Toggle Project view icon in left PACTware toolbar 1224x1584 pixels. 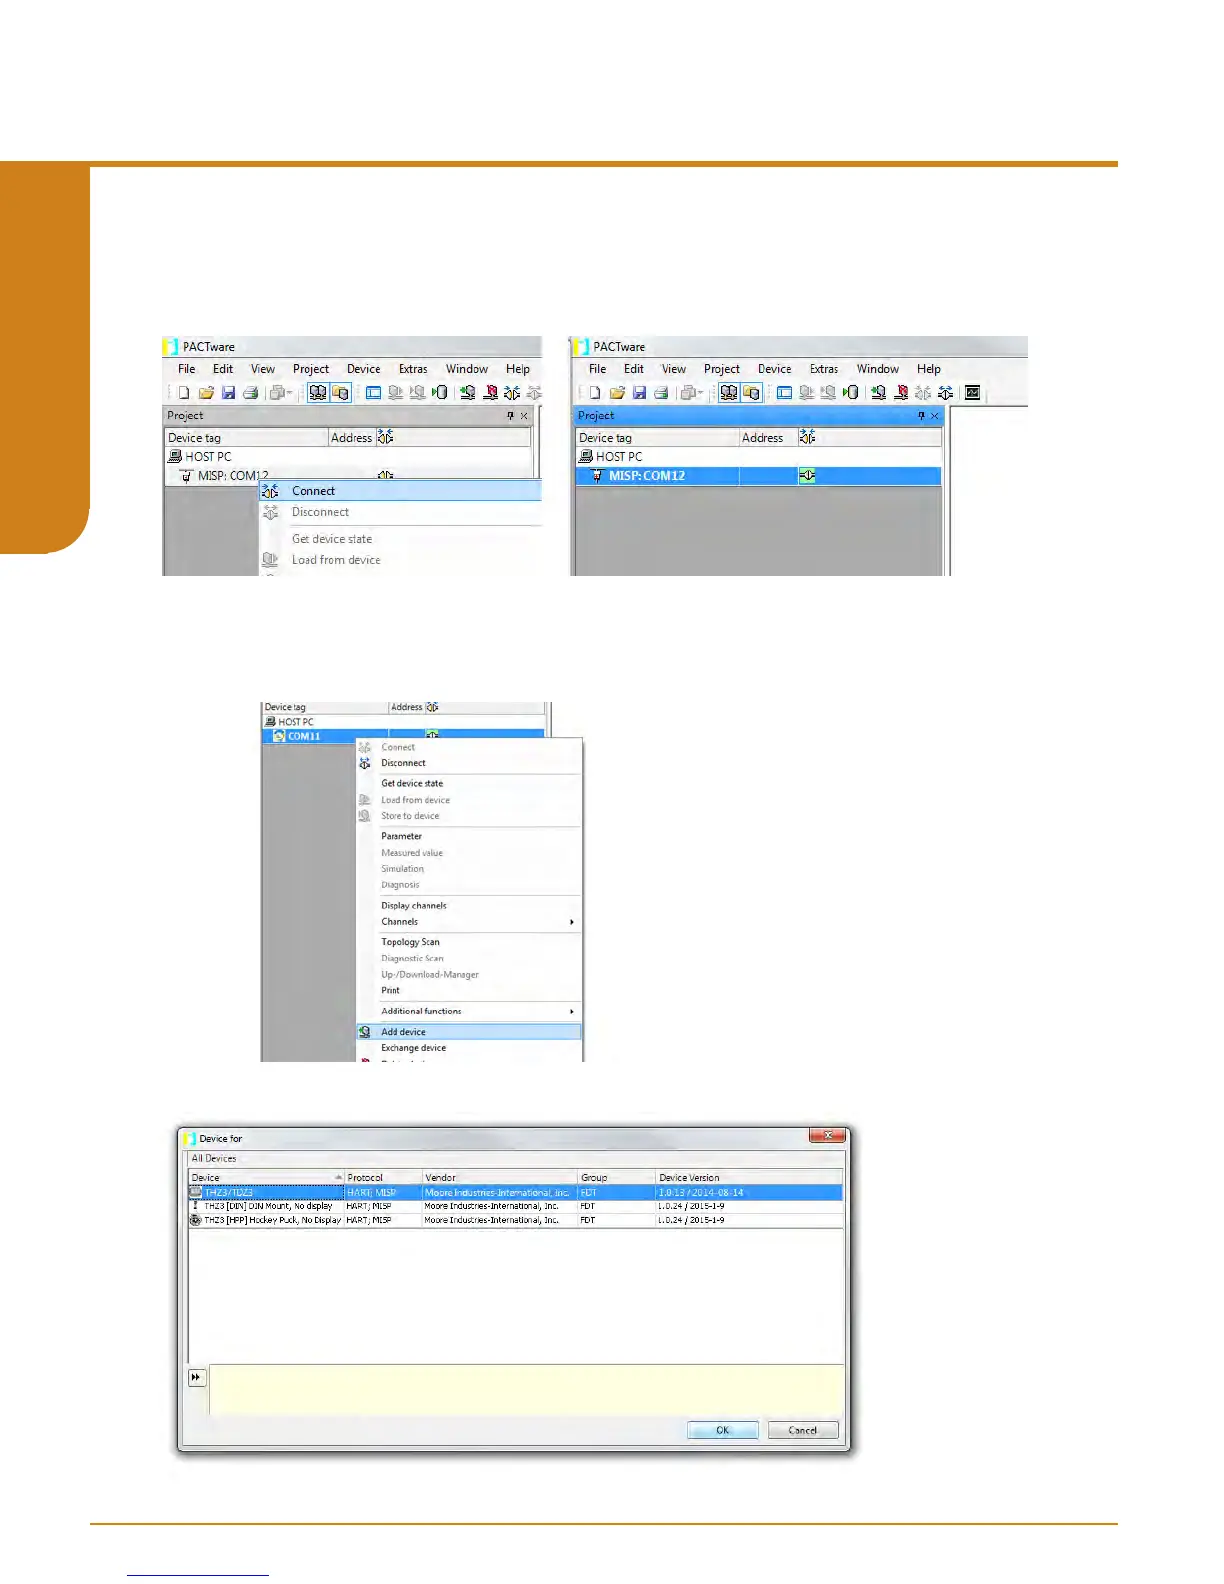pos(317,393)
